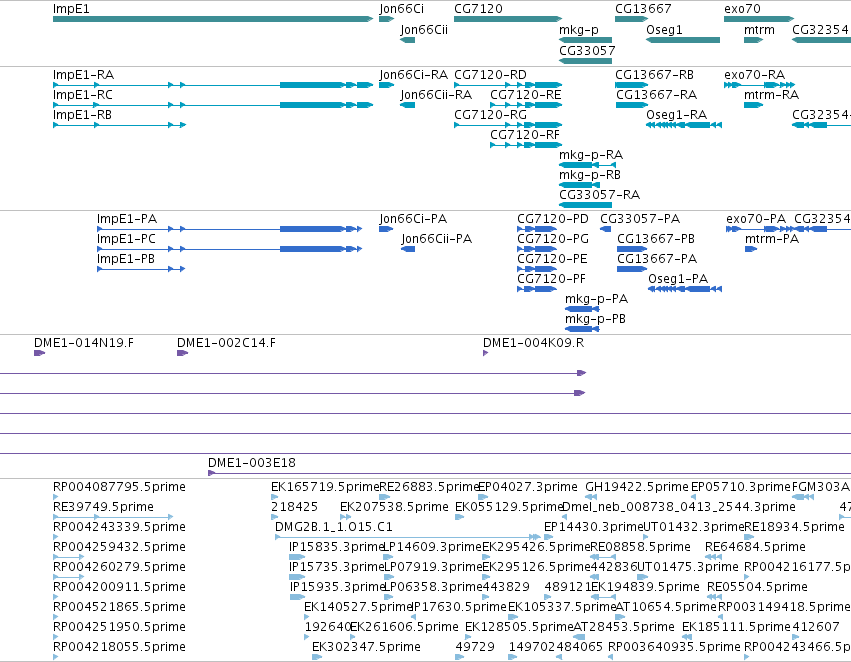Select EST RE08858.5prime
This screenshot has width=851, height=662.
click(x=602, y=557)
